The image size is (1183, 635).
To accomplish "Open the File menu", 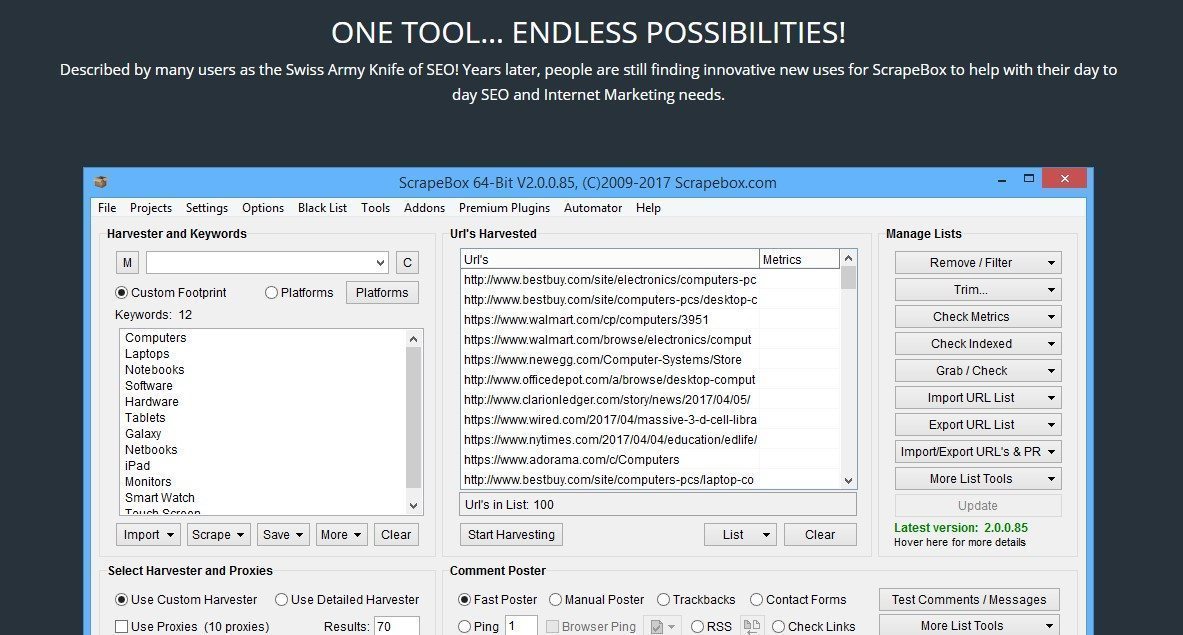I will point(107,208).
